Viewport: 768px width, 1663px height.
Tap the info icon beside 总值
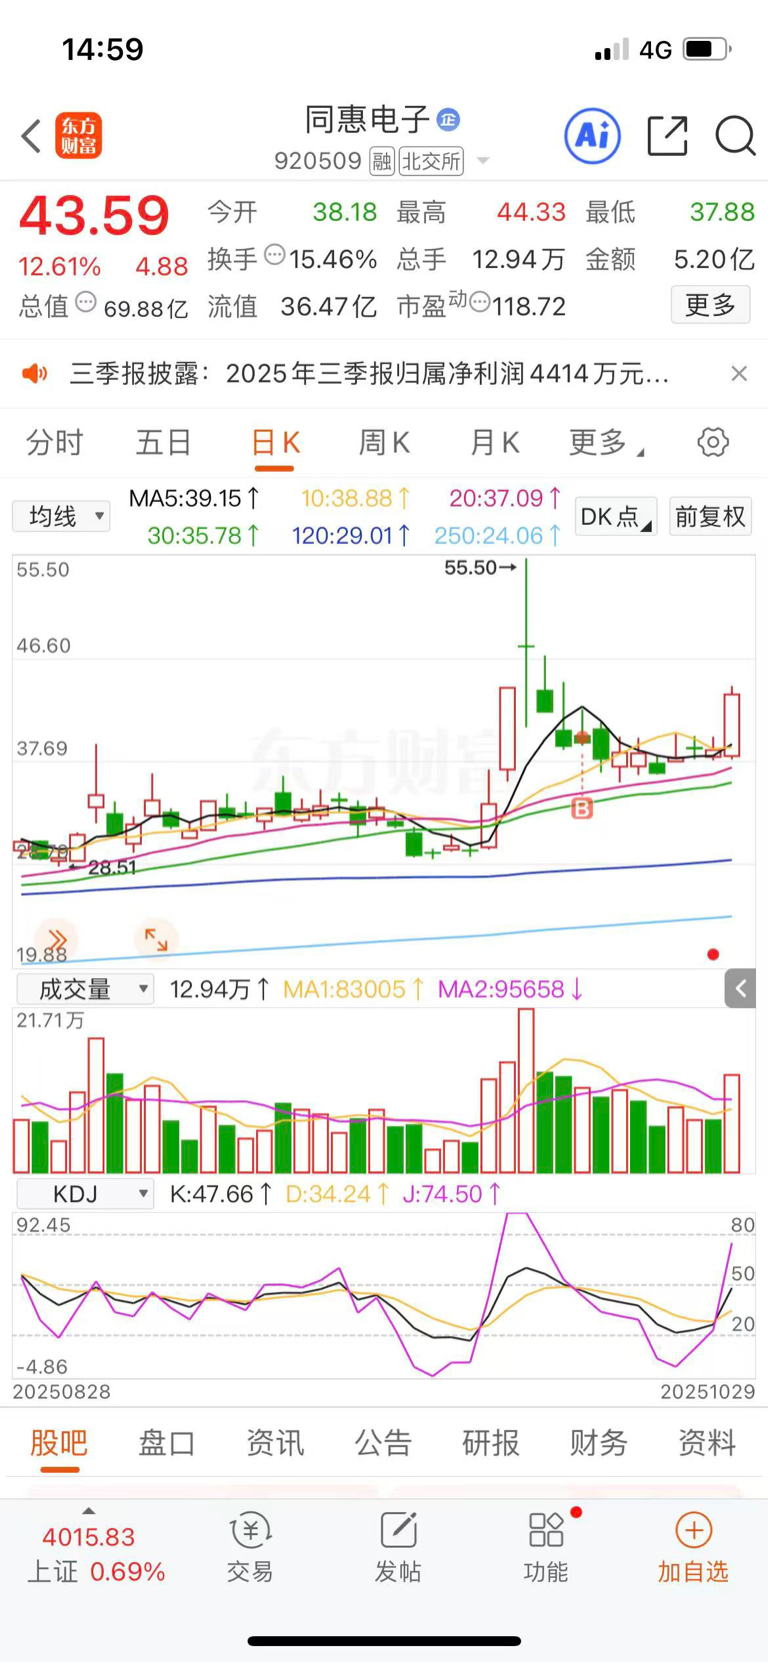click(x=86, y=301)
